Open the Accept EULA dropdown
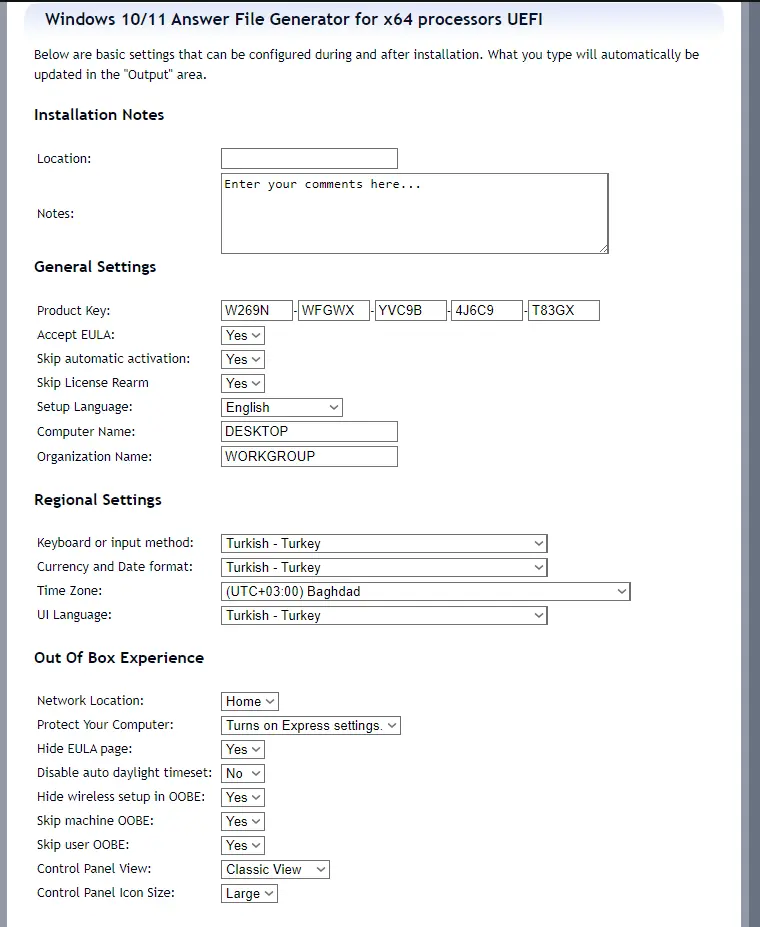760x927 pixels. 243,335
